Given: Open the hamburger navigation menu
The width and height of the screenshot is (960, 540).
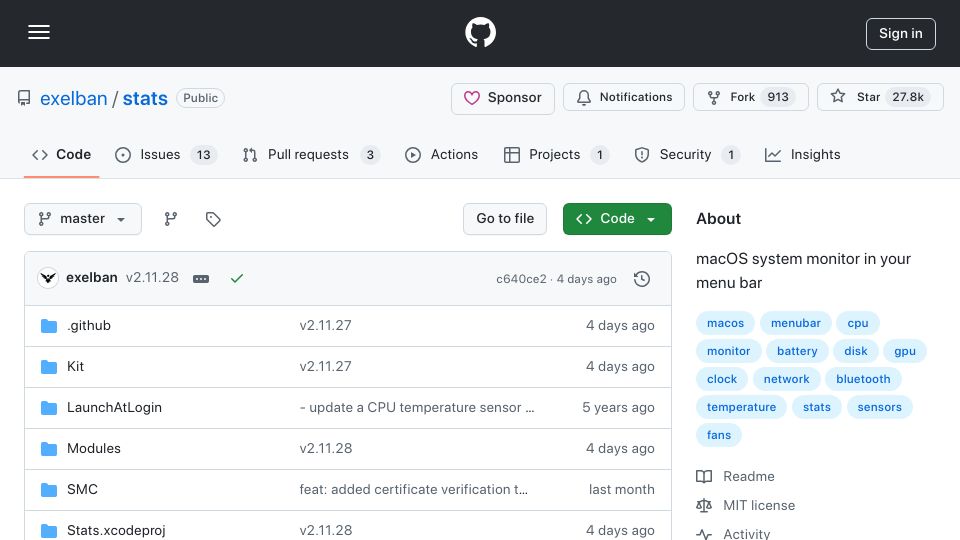Looking at the screenshot, I should [39, 32].
